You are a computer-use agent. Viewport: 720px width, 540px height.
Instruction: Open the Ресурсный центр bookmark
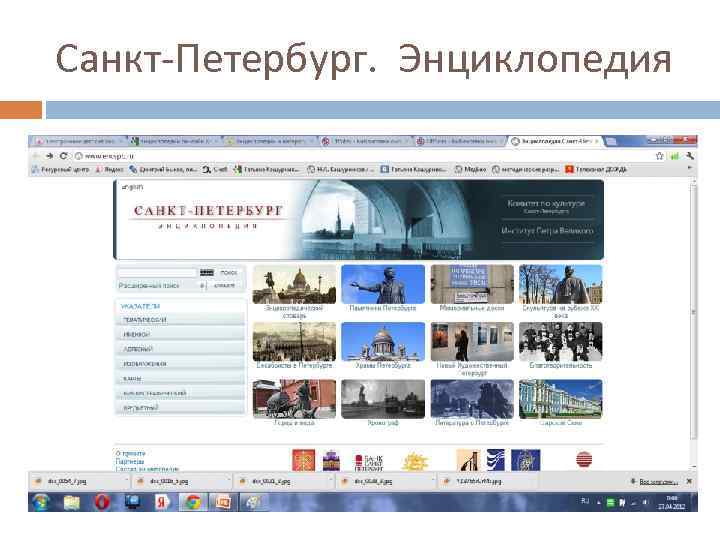(x=61, y=169)
